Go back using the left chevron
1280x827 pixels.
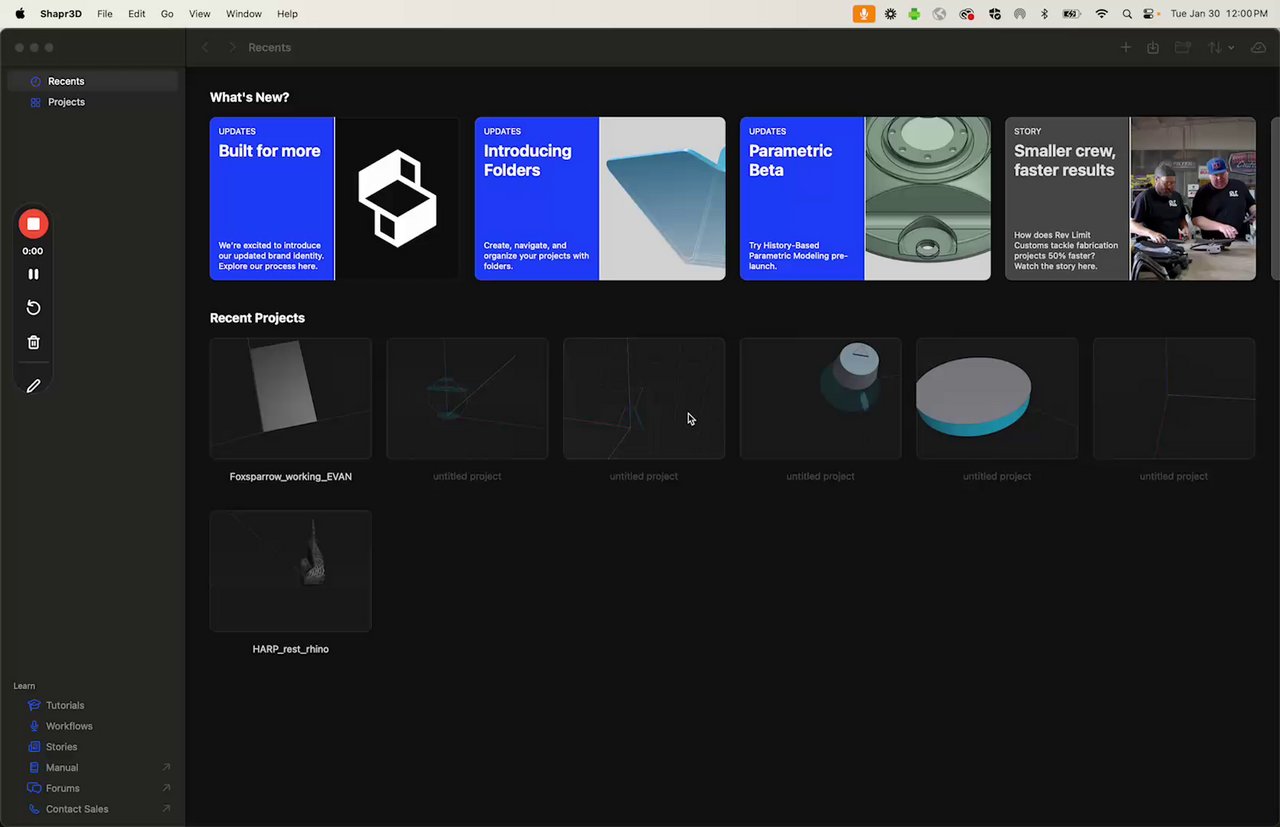tap(205, 48)
